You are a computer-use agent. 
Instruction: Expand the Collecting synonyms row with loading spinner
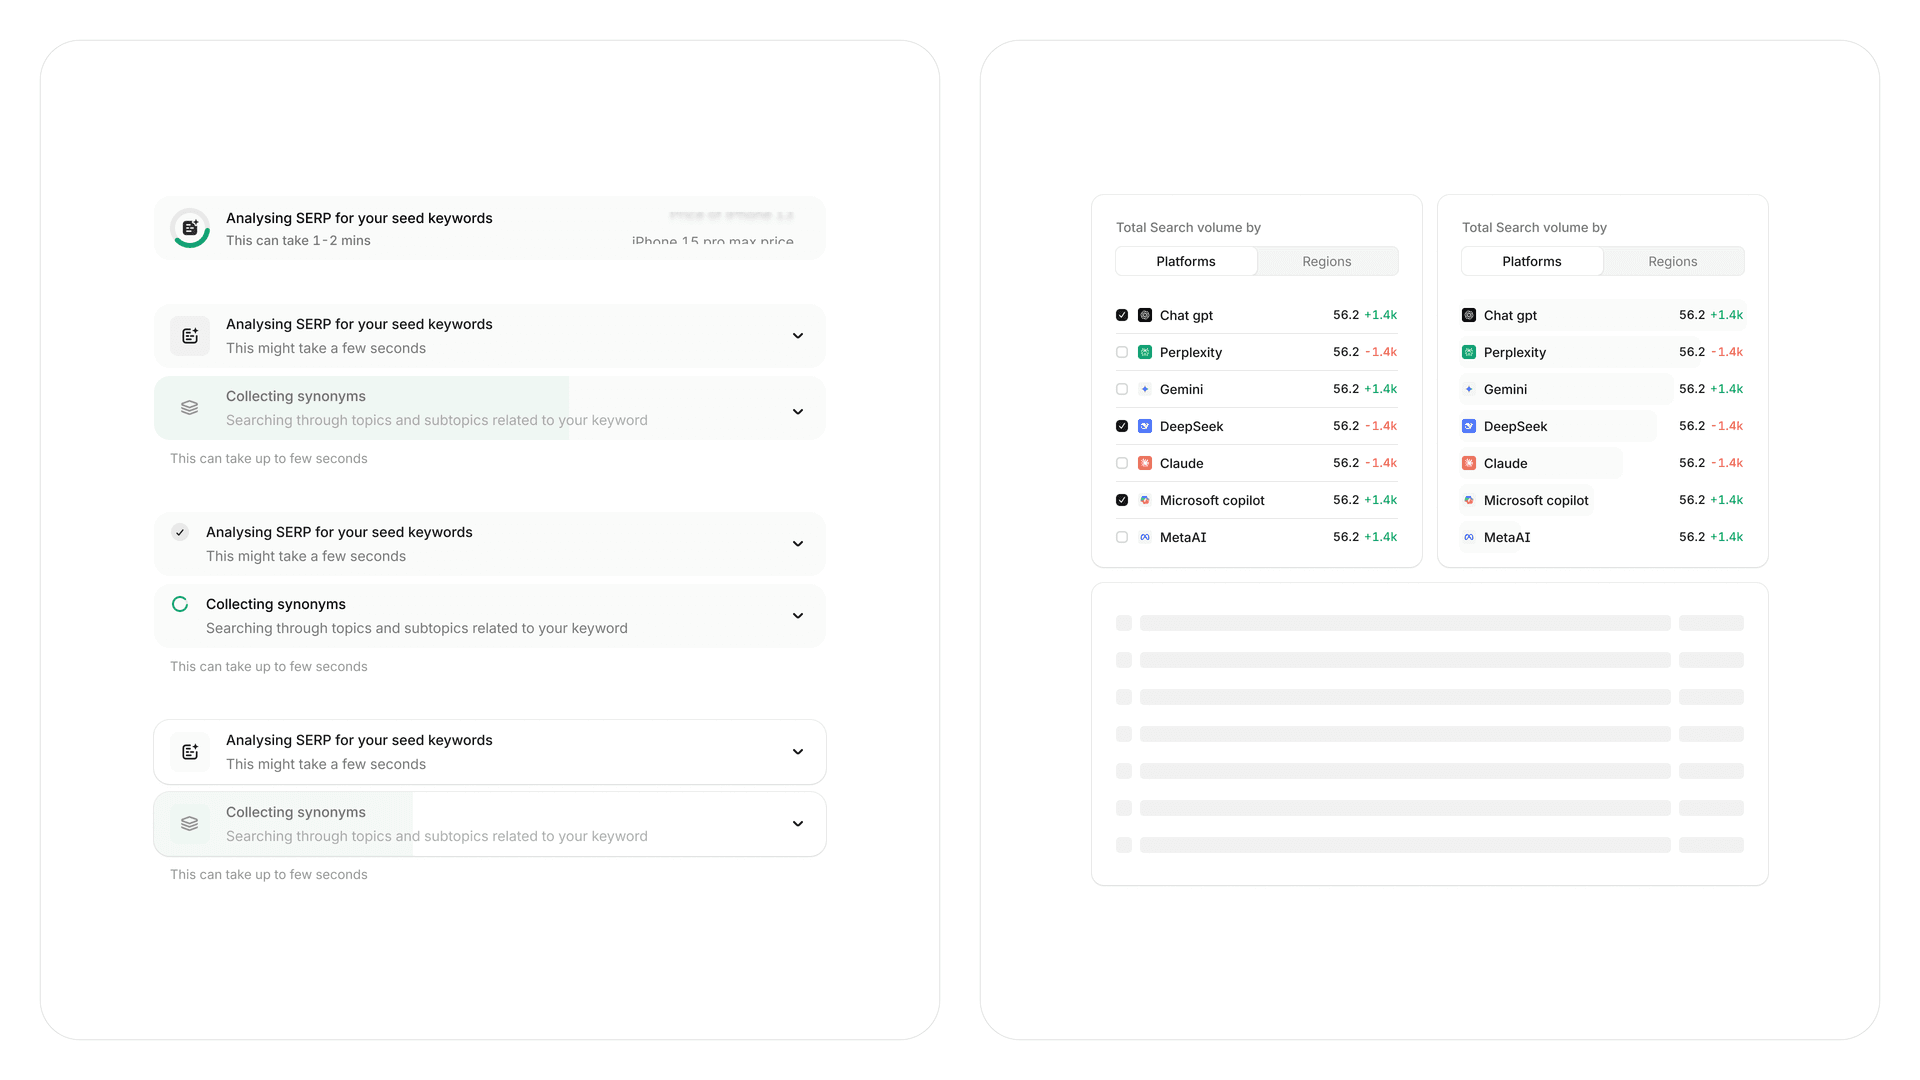click(x=798, y=616)
